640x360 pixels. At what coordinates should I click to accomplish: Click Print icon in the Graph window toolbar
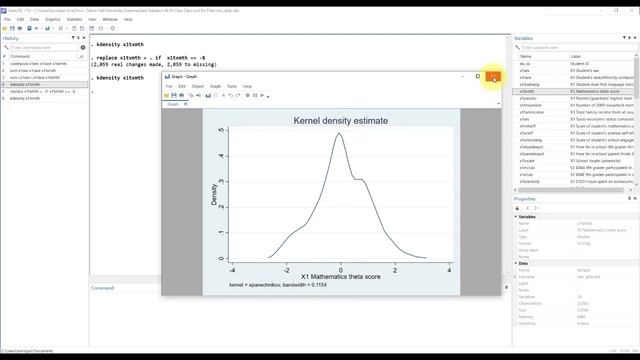[181, 96]
